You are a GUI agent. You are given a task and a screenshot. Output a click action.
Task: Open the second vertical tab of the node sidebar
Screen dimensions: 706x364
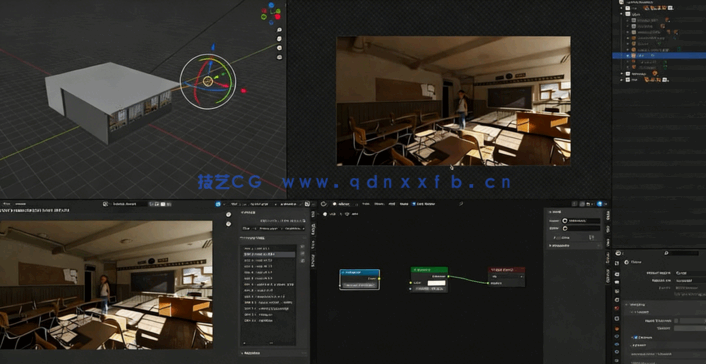(608, 229)
